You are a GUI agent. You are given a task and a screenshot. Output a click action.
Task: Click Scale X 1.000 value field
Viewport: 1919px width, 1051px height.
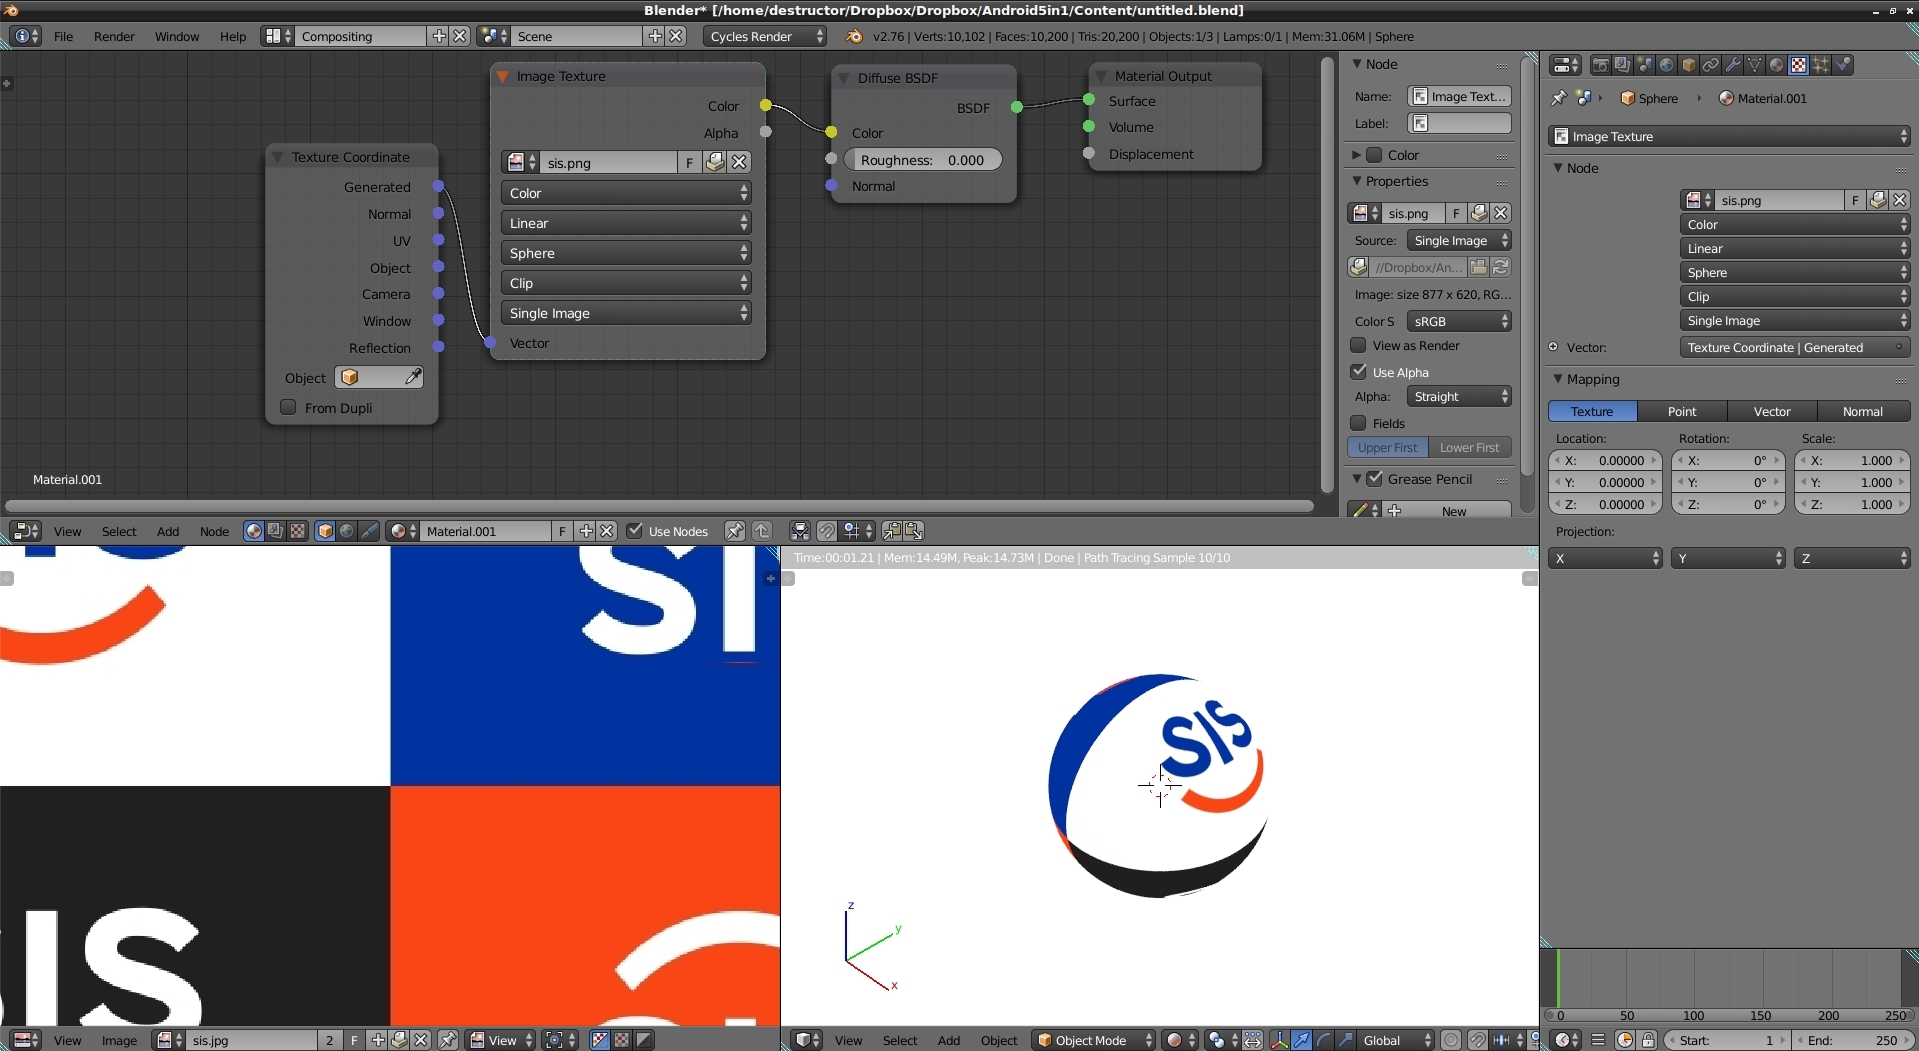1852,460
